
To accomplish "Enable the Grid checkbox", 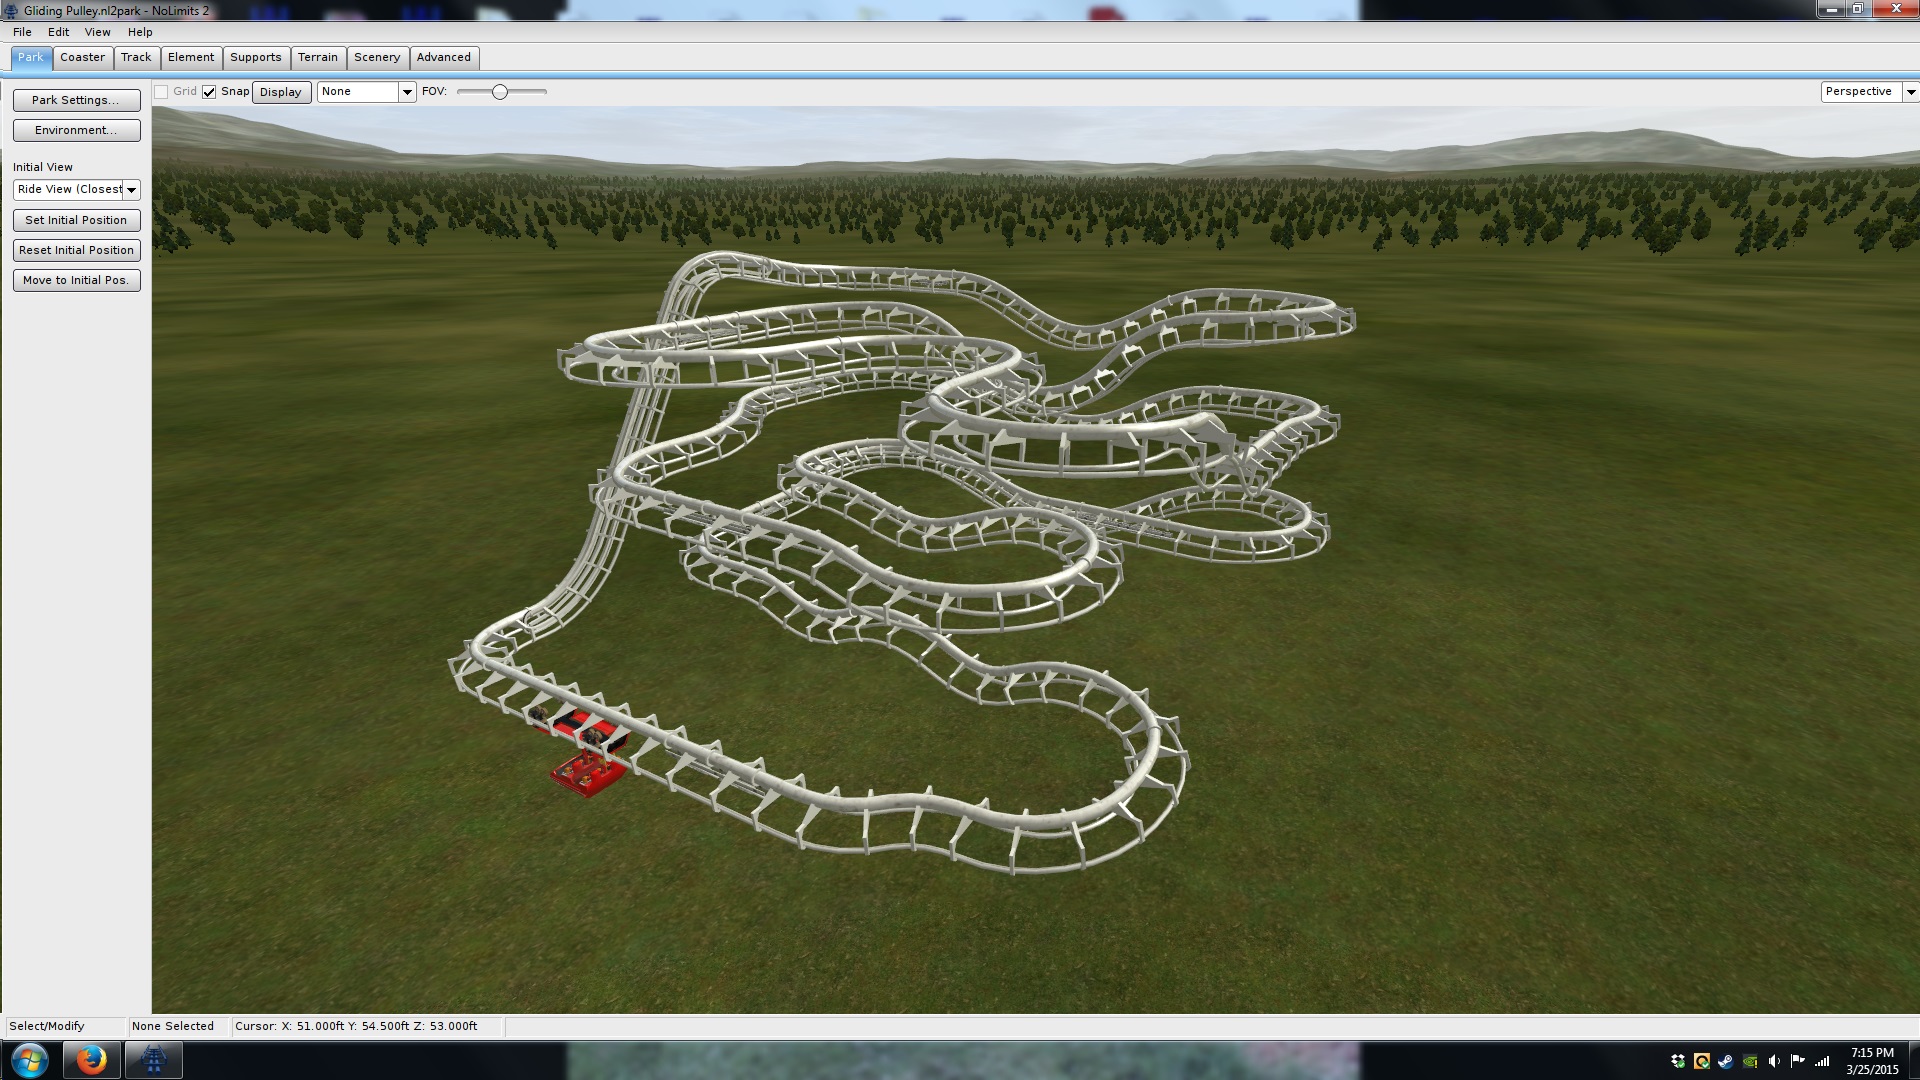I will pyautogui.click(x=161, y=92).
